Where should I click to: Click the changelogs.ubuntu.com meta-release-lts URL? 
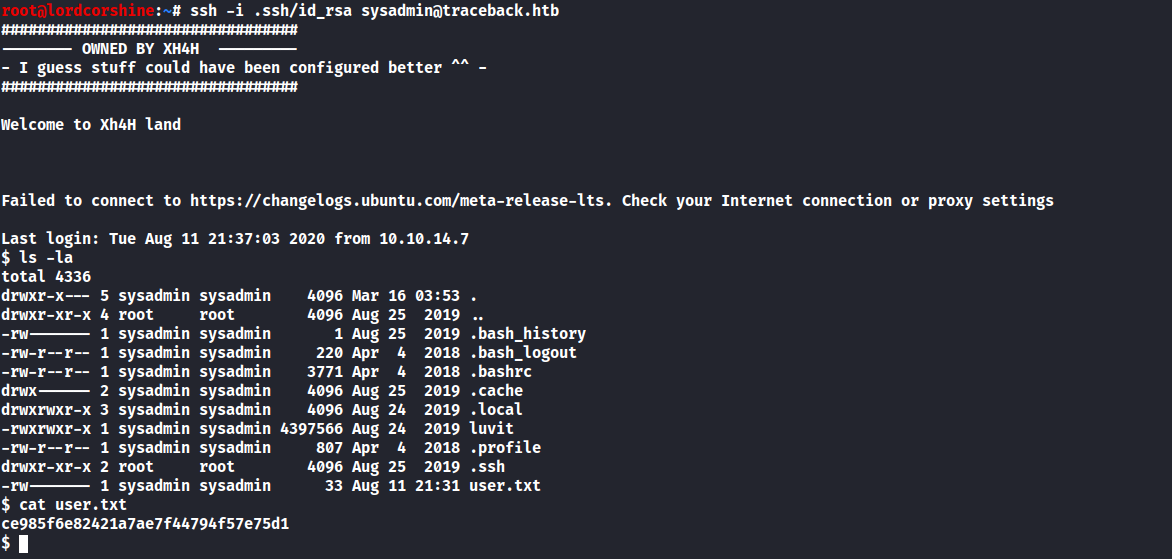(401, 201)
